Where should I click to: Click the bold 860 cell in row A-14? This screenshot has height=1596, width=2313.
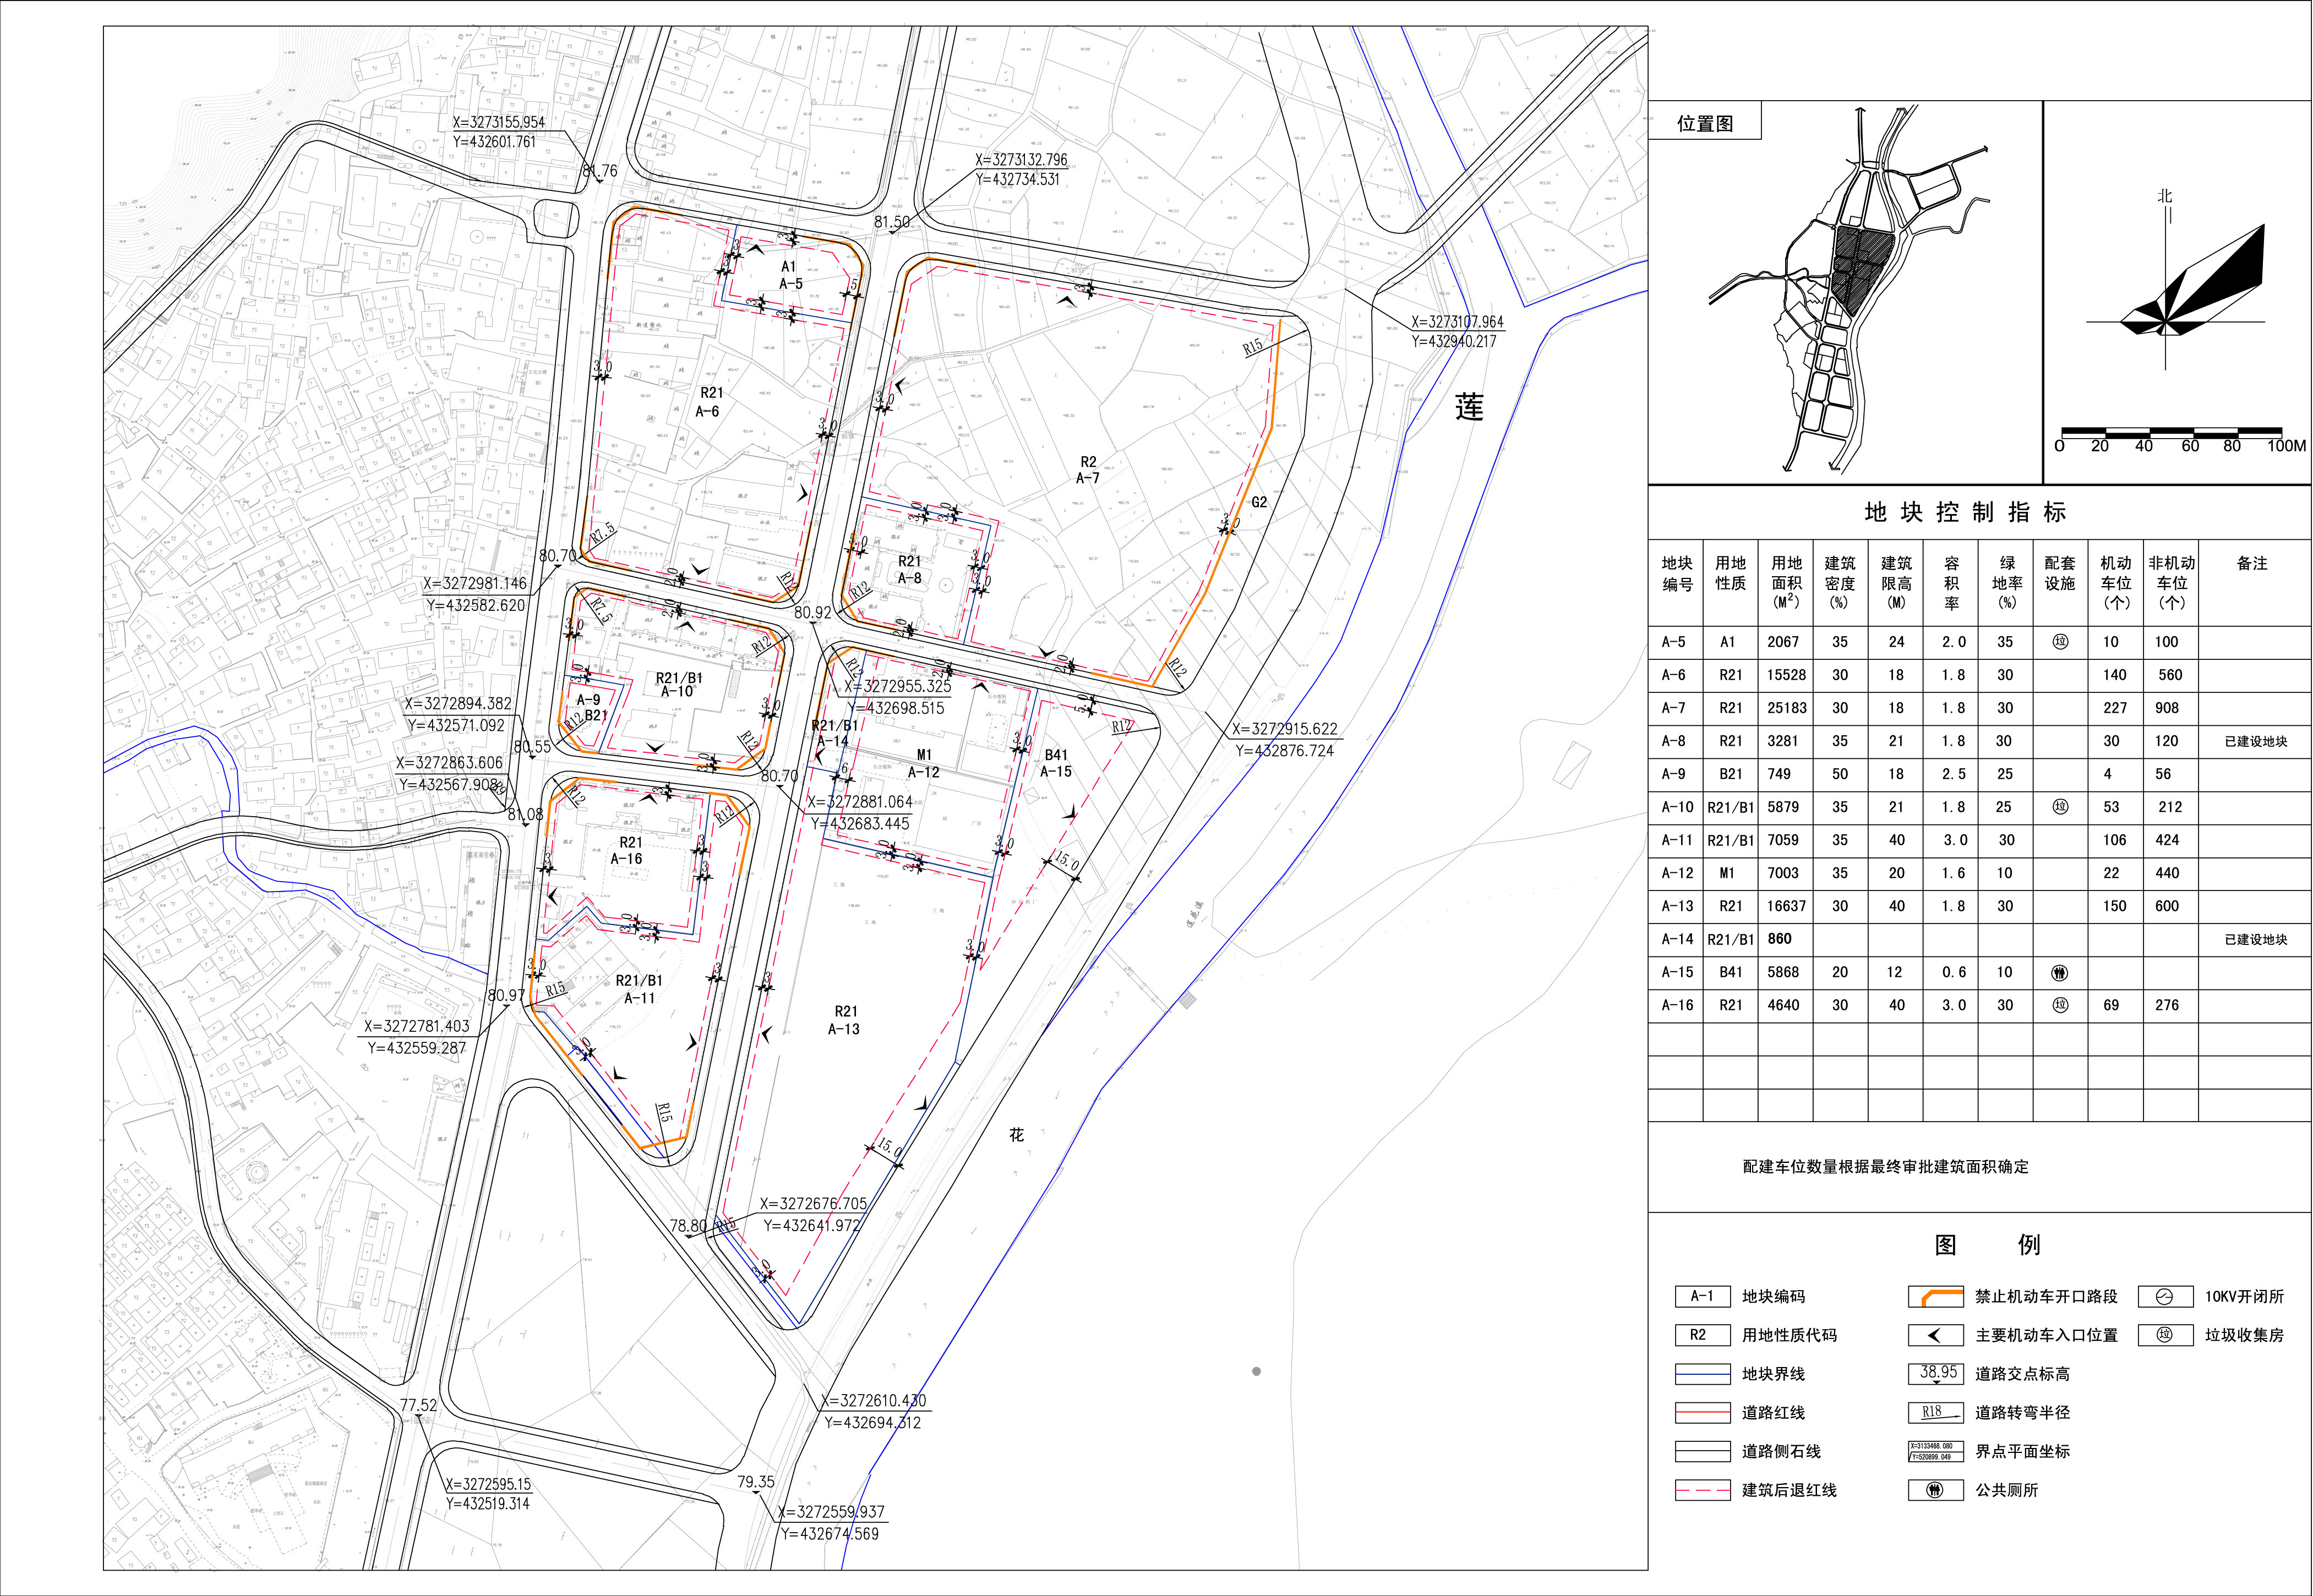pyautogui.click(x=1780, y=939)
